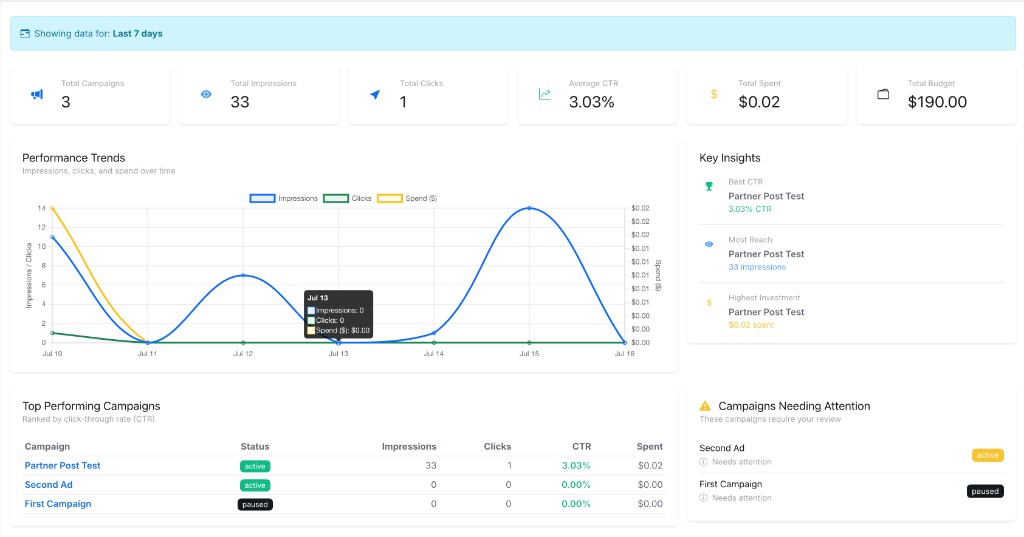Click the $0.02 Total Spent card value
Screen dimensions: 1024x537
(759, 102)
